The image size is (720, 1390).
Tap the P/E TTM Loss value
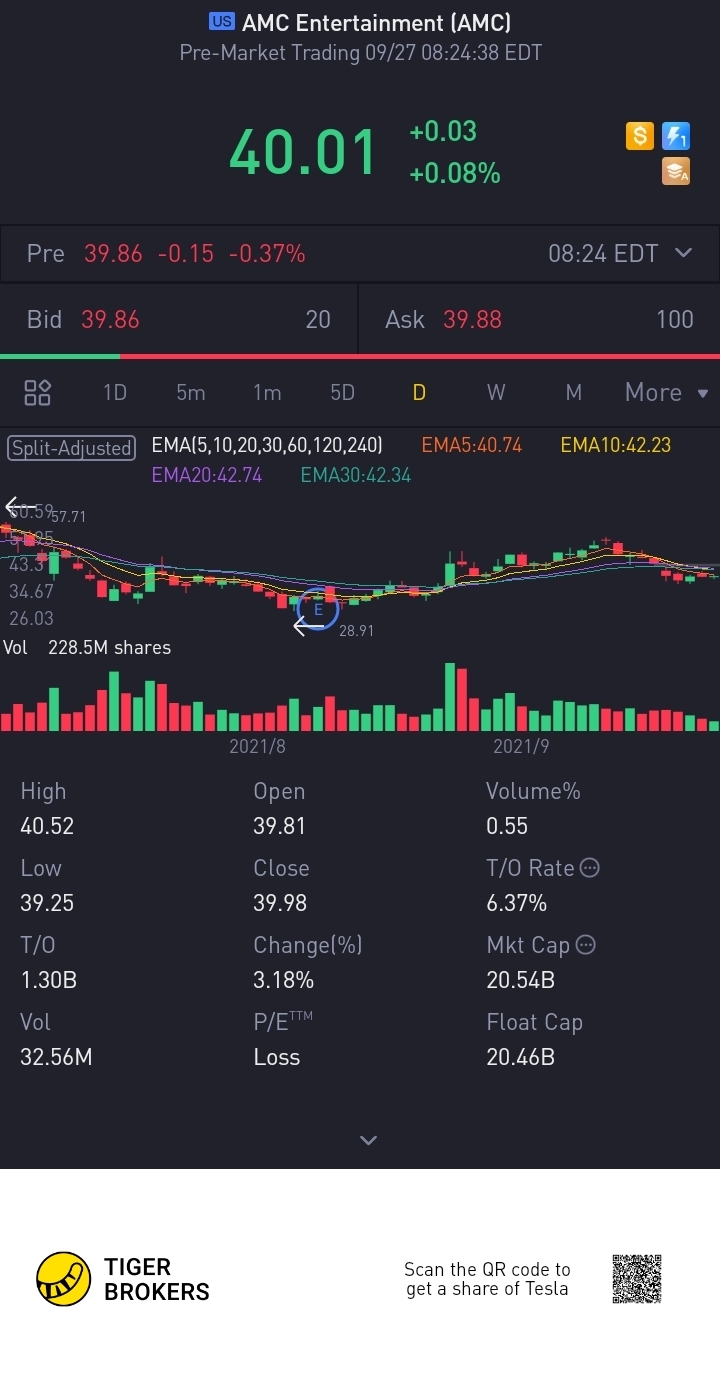click(277, 1057)
